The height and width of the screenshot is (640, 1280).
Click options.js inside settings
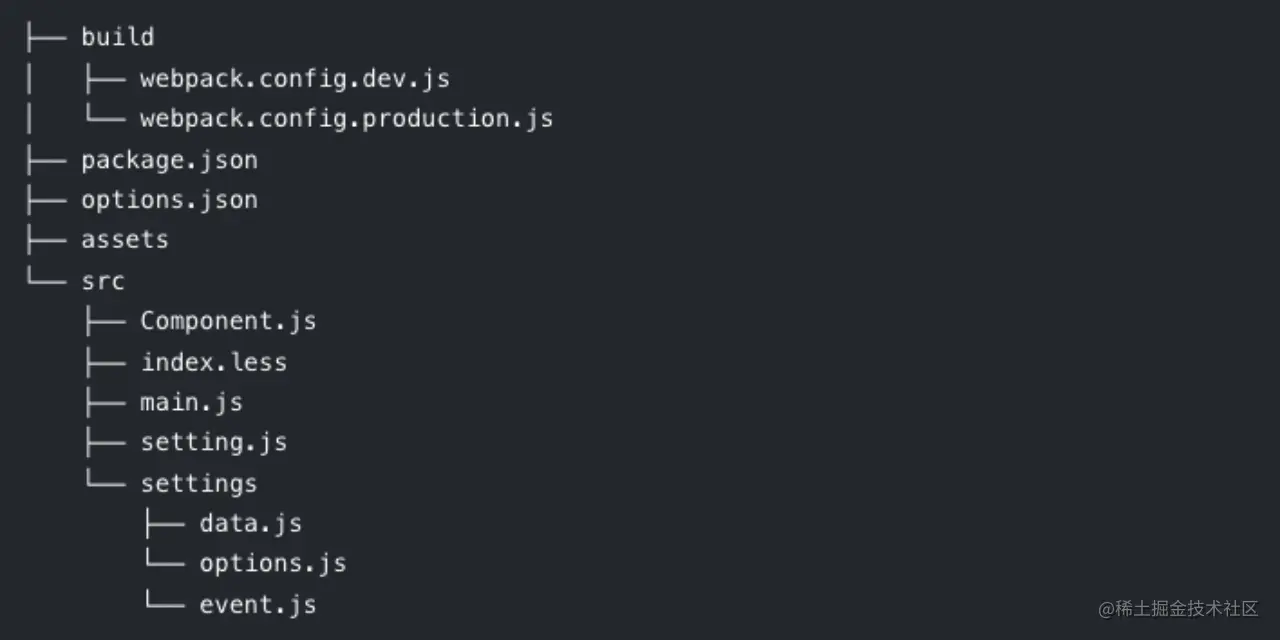click(x=272, y=564)
